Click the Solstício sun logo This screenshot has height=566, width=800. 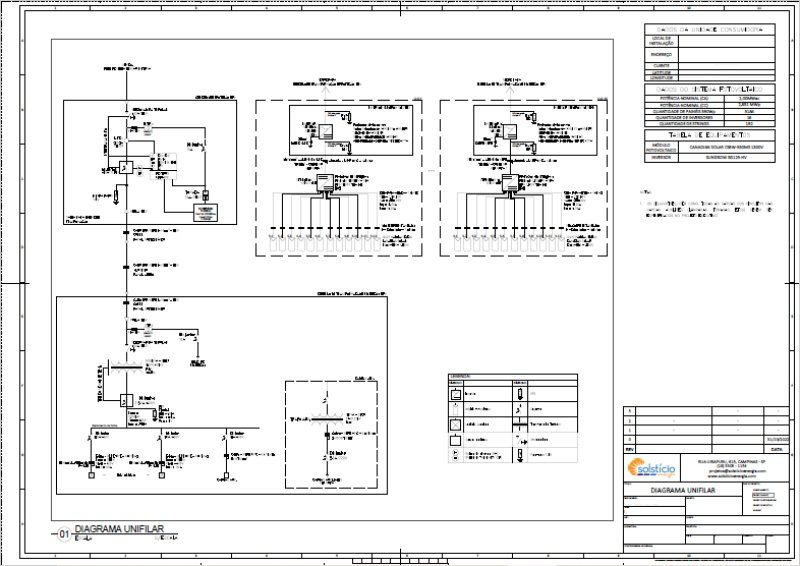(x=651, y=468)
